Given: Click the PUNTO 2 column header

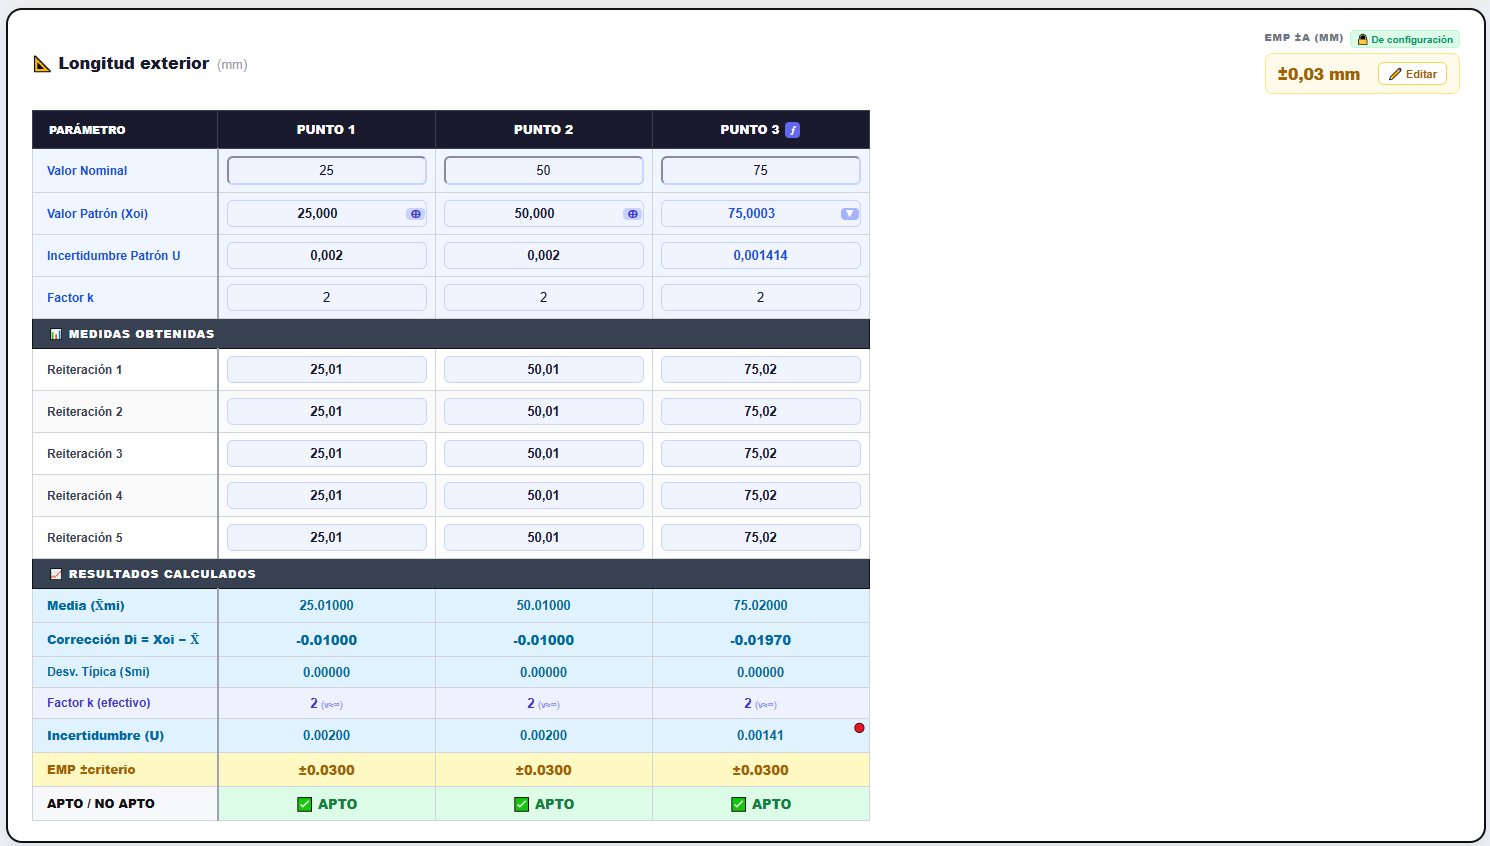Looking at the screenshot, I should point(544,130).
